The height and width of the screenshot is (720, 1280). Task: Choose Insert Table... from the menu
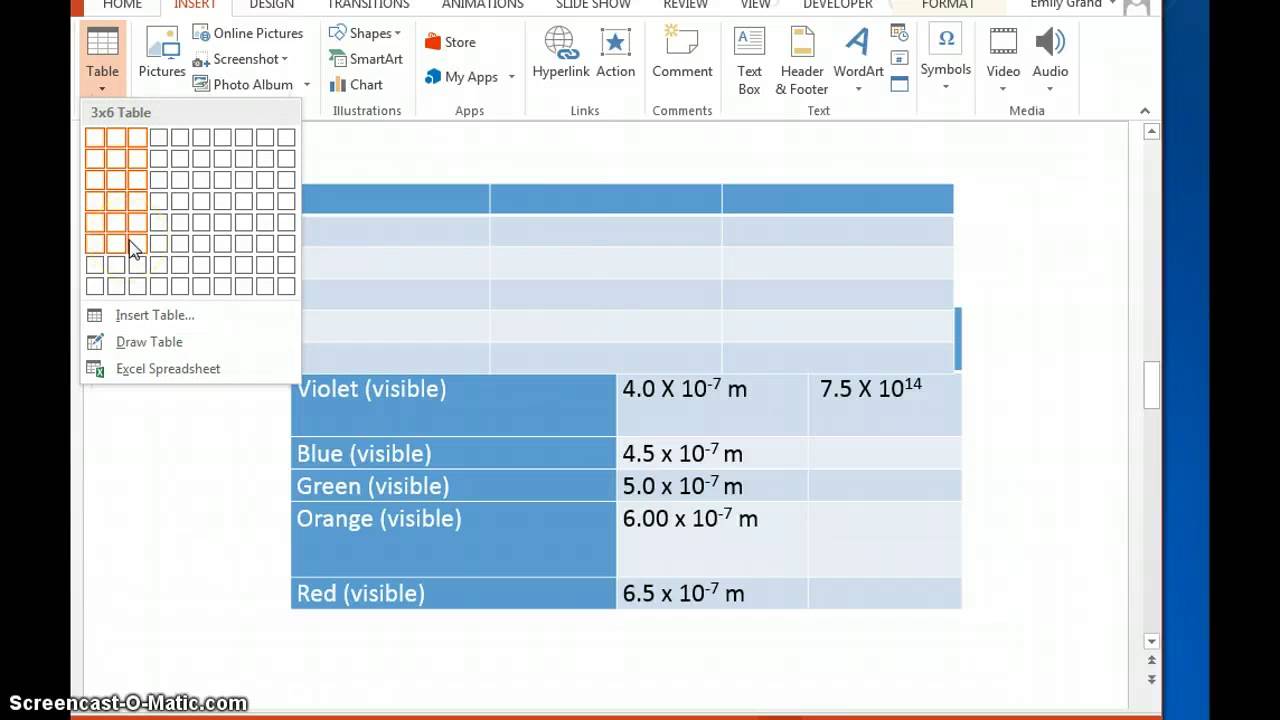(155, 315)
